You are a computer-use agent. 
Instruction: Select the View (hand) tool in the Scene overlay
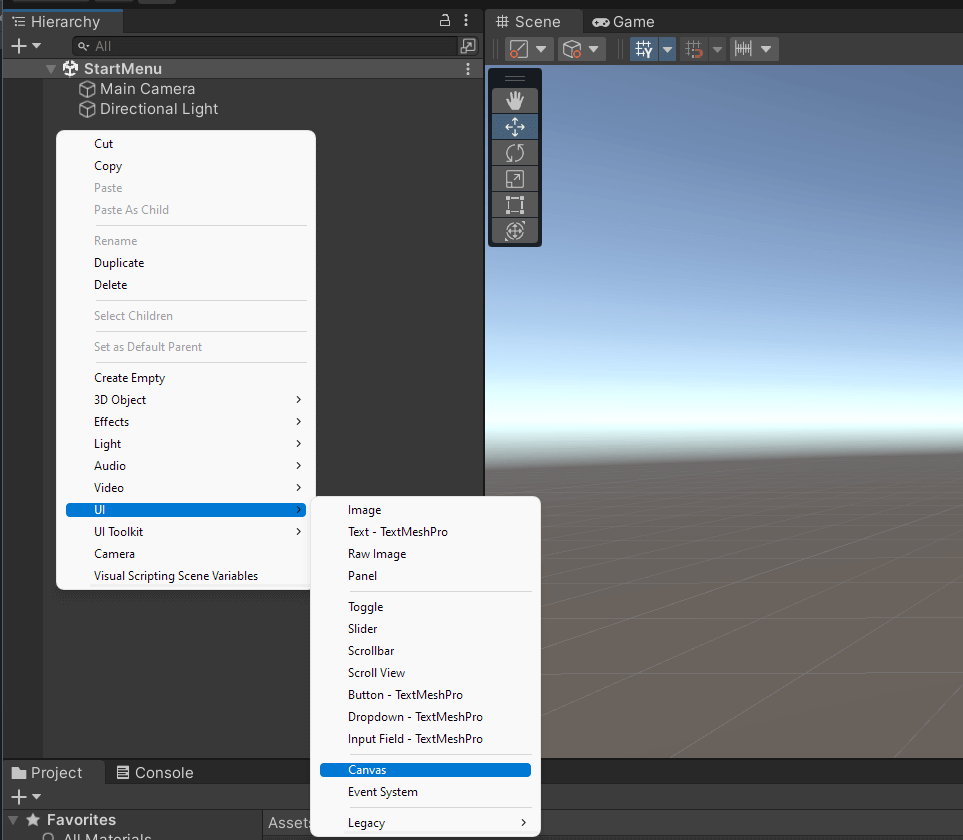pos(514,100)
